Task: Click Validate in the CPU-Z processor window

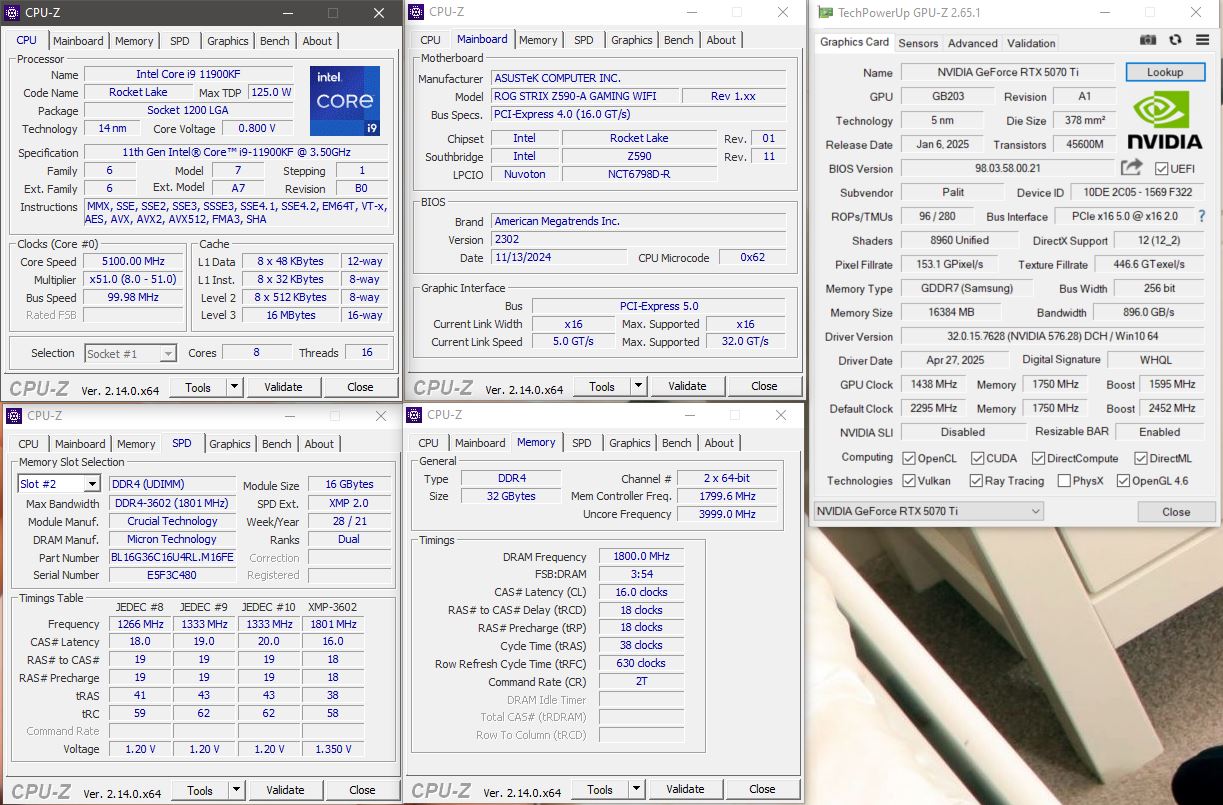Action: (283, 387)
